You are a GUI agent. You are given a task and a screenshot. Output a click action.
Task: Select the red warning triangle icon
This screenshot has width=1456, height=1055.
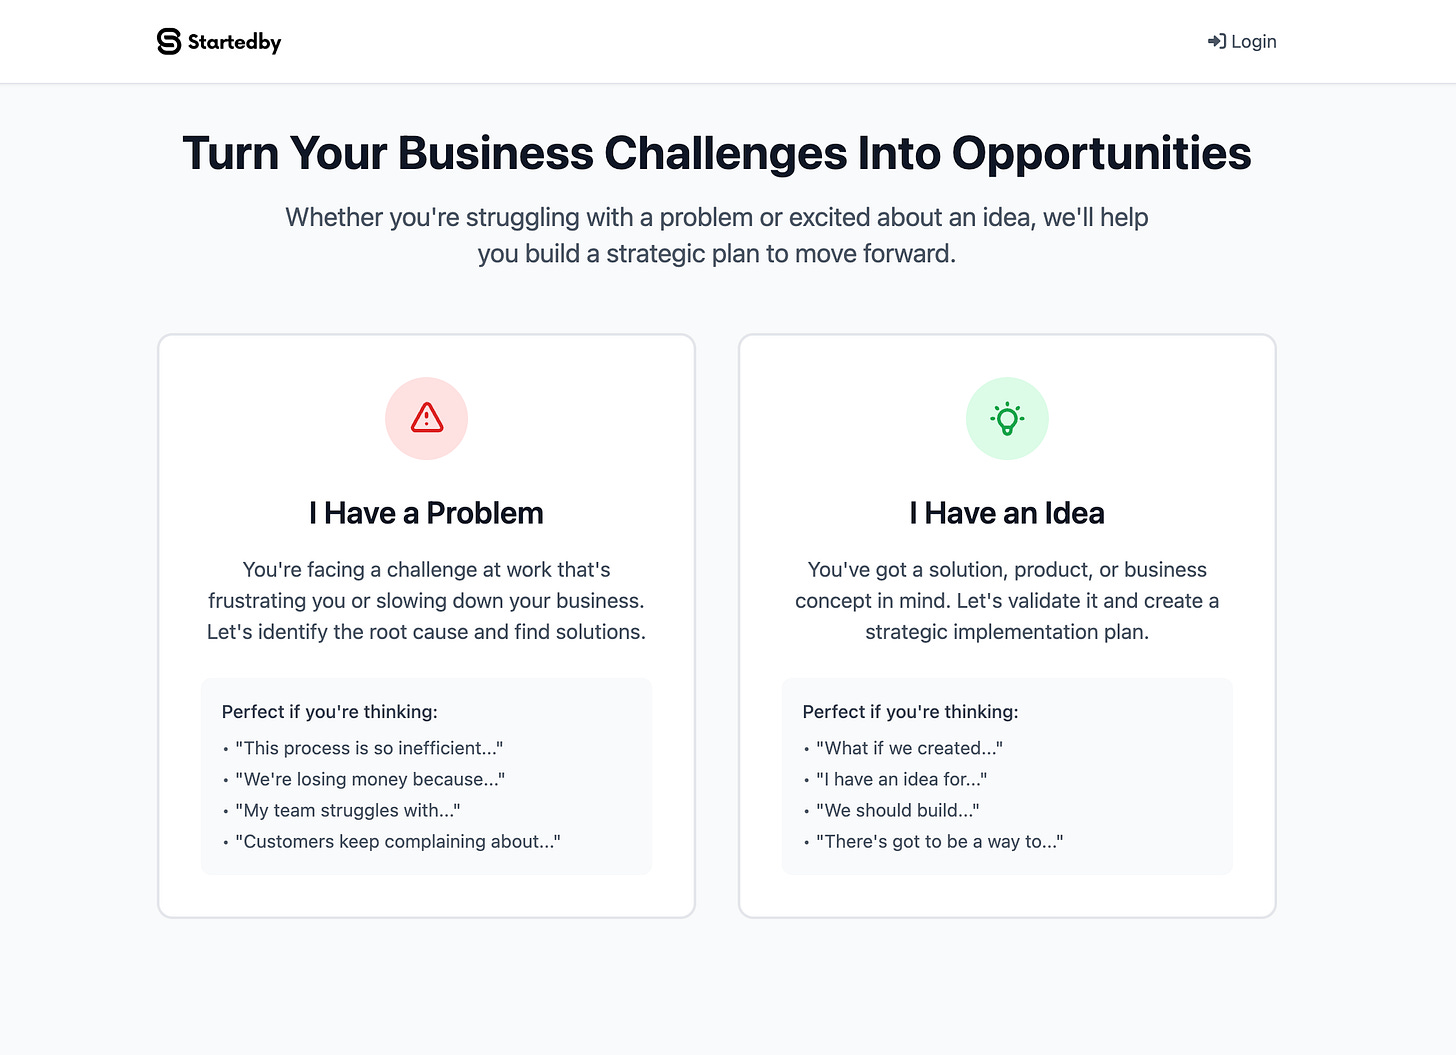click(x=427, y=418)
